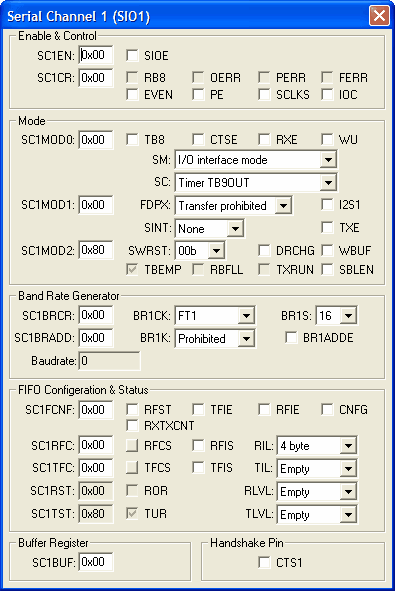Click the TFCS toggle button
The image size is (395, 591).
click(x=132, y=468)
